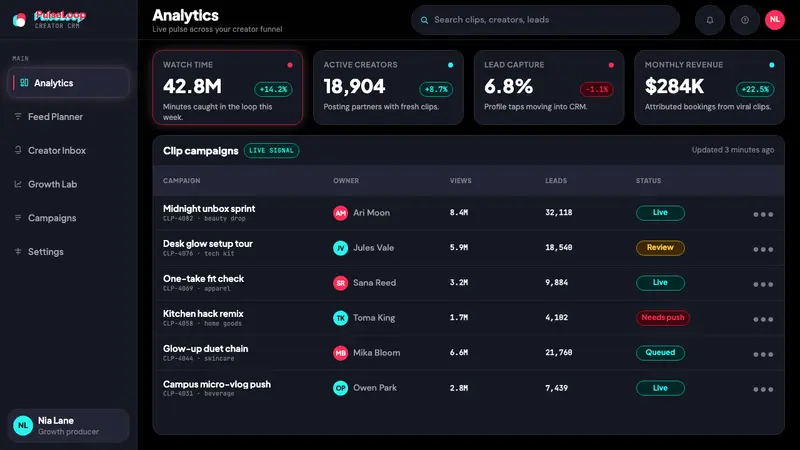
Task: Open the Campus micro-vlog push campaign
Action: pyautogui.click(x=217, y=384)
